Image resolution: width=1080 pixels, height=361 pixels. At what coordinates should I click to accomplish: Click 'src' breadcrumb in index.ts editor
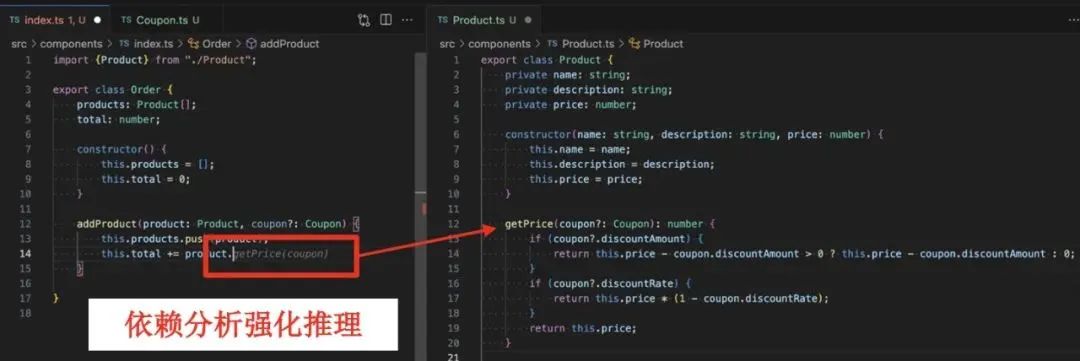point(19,43)
